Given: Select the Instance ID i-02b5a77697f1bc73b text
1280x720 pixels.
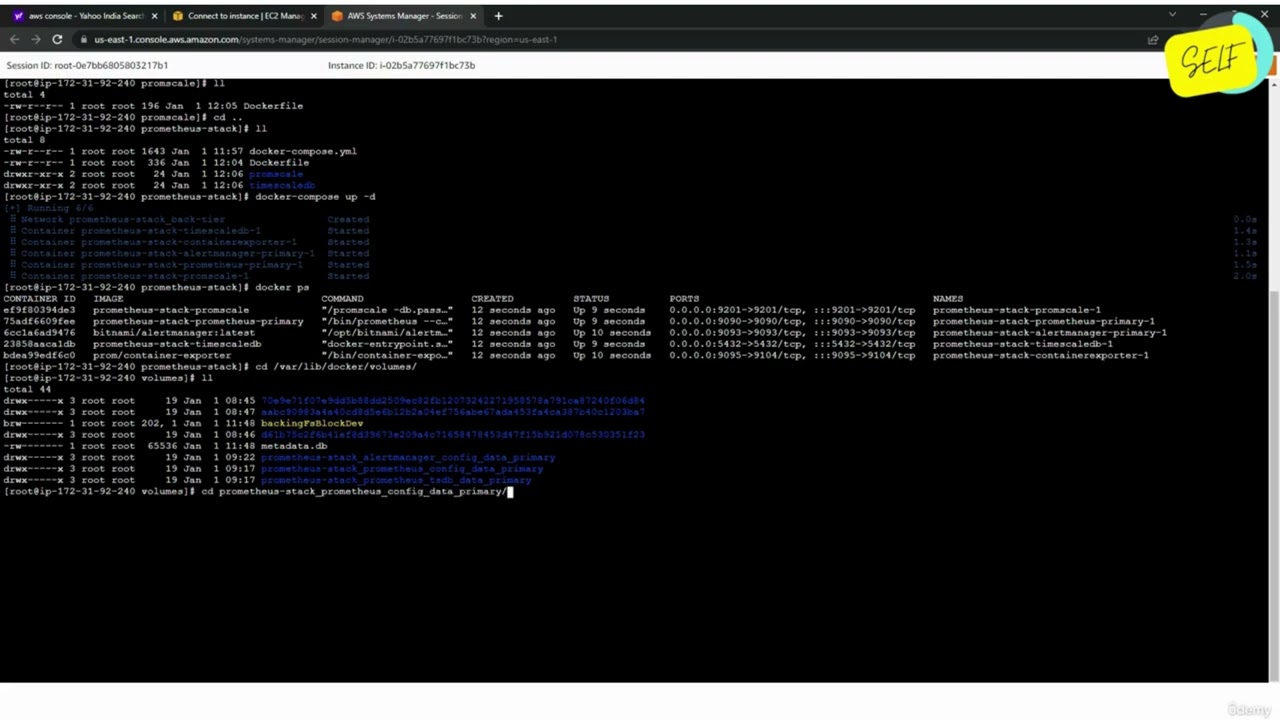Looking at the screenshot, I should (x=401, y=65).
